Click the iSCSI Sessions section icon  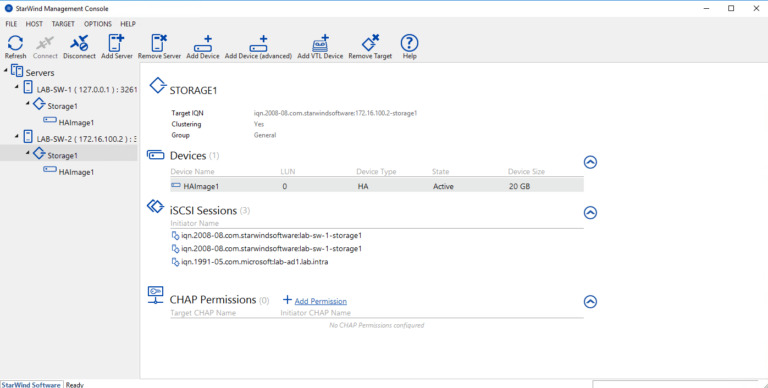(x=155, y=206)
